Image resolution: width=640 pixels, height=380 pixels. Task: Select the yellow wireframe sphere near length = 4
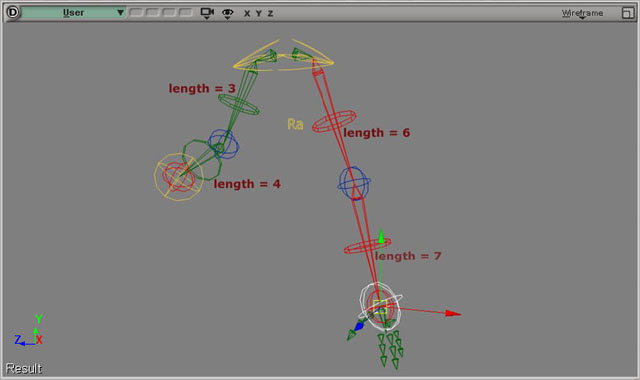(179, 177)
